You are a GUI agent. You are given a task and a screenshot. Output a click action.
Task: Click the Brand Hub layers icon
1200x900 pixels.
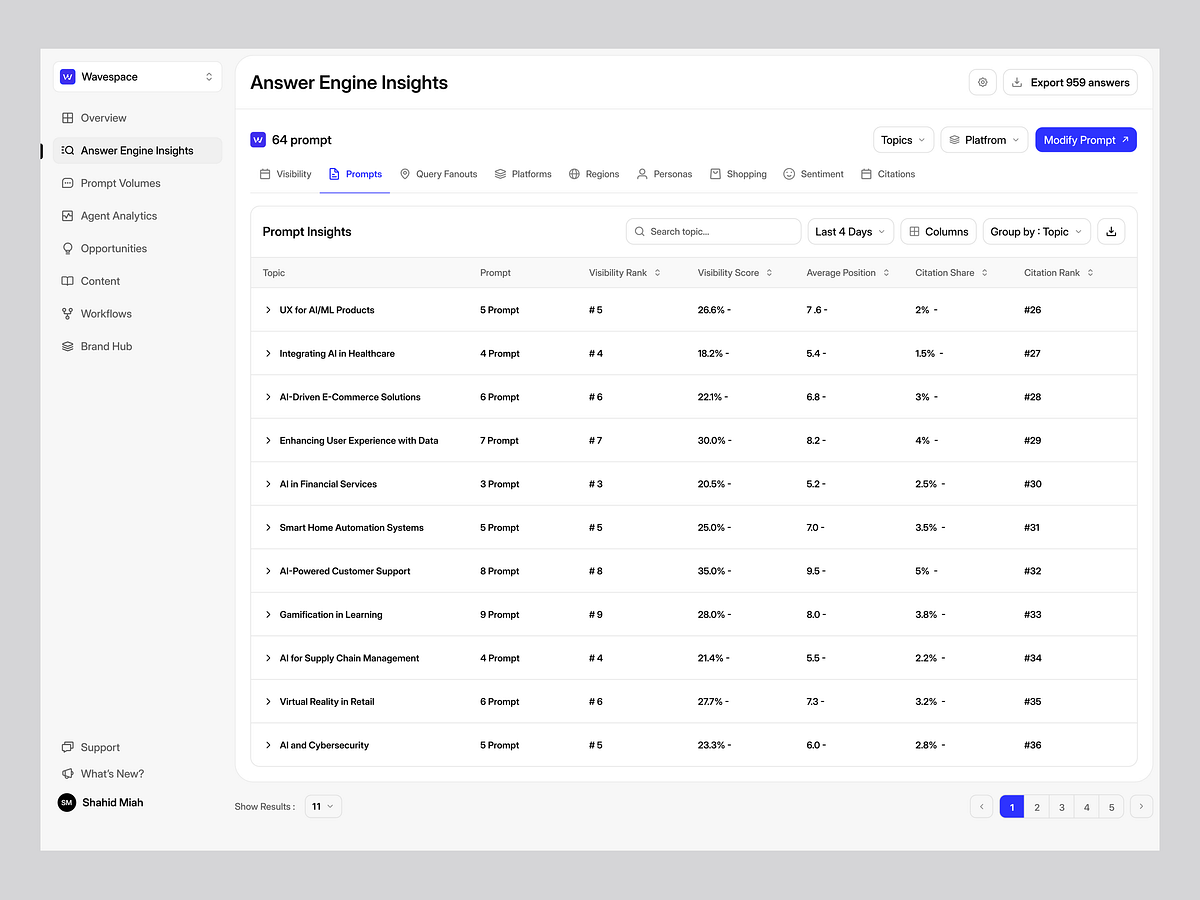click(68, 346)
